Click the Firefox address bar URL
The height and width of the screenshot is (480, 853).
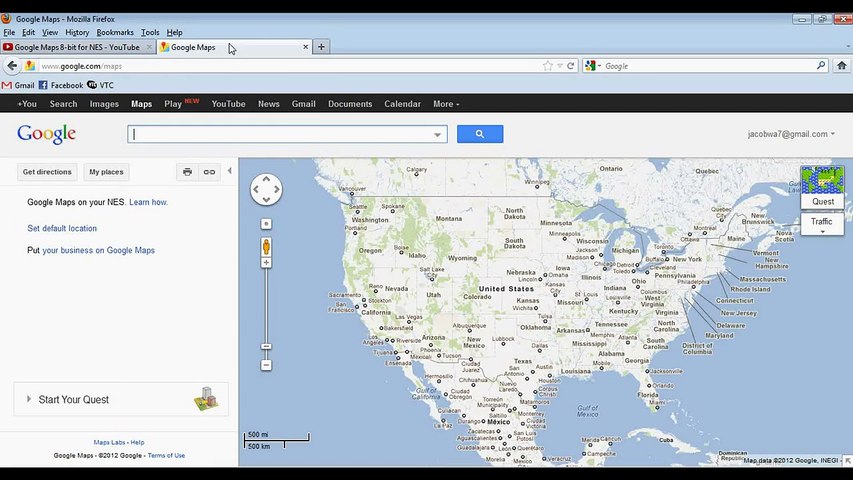pos(82,66)
